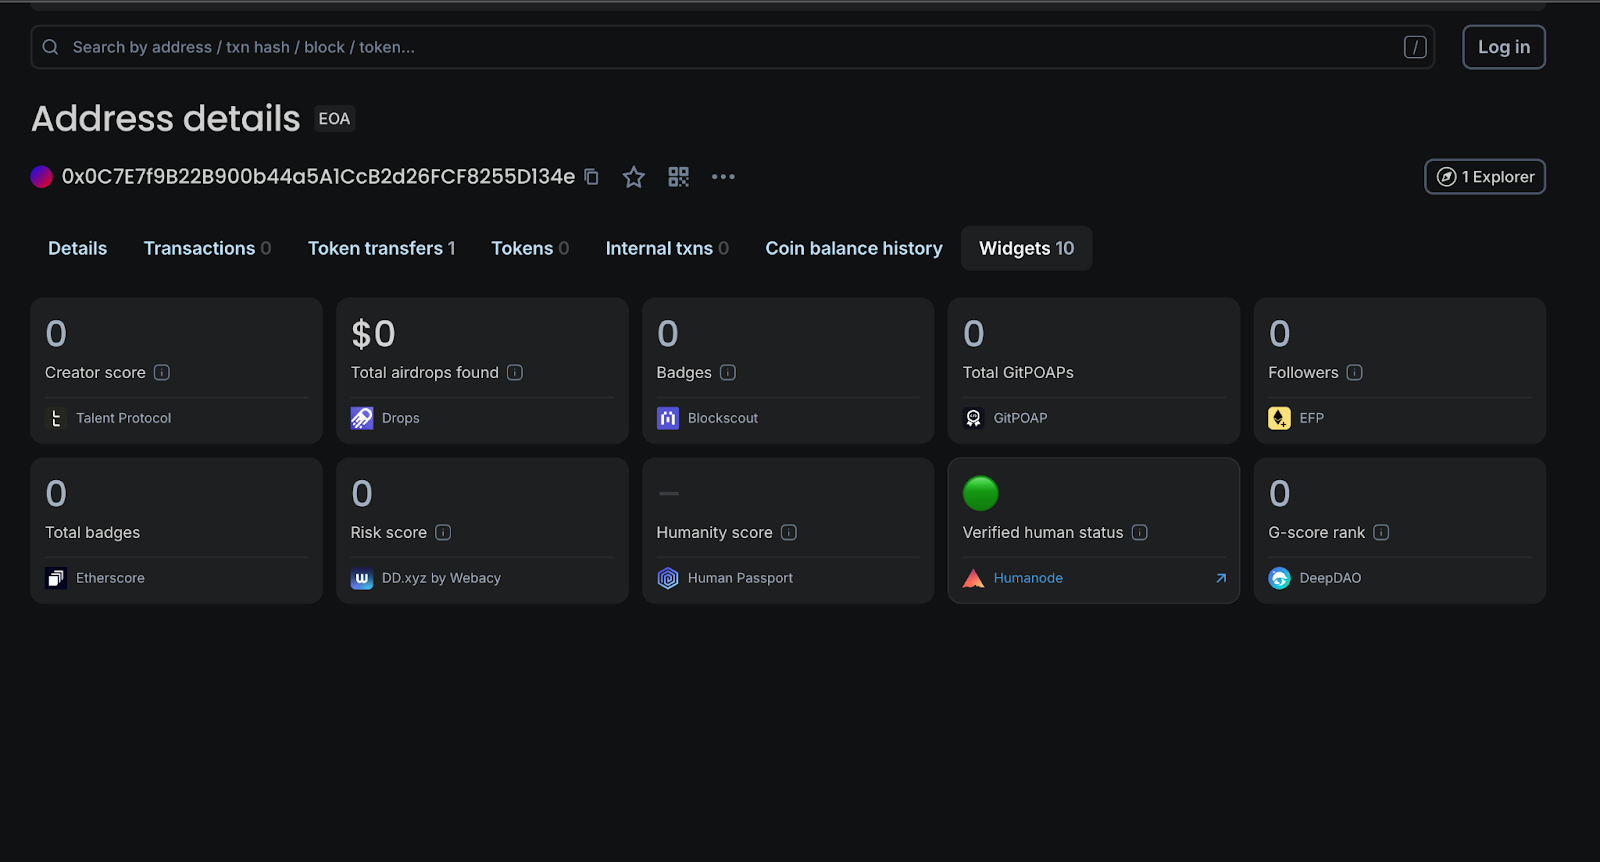Click the DeepDAO logo icon
The height and width of the screenshot is (862, 1600).
(1280, 578)
